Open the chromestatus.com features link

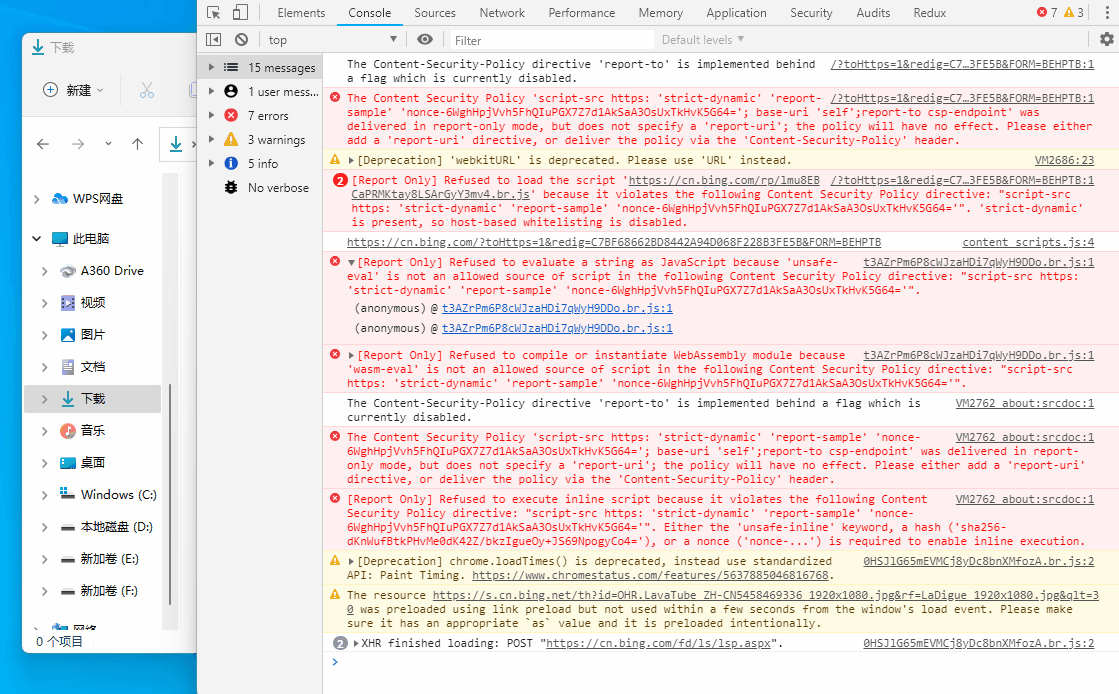tap(650, 575)
